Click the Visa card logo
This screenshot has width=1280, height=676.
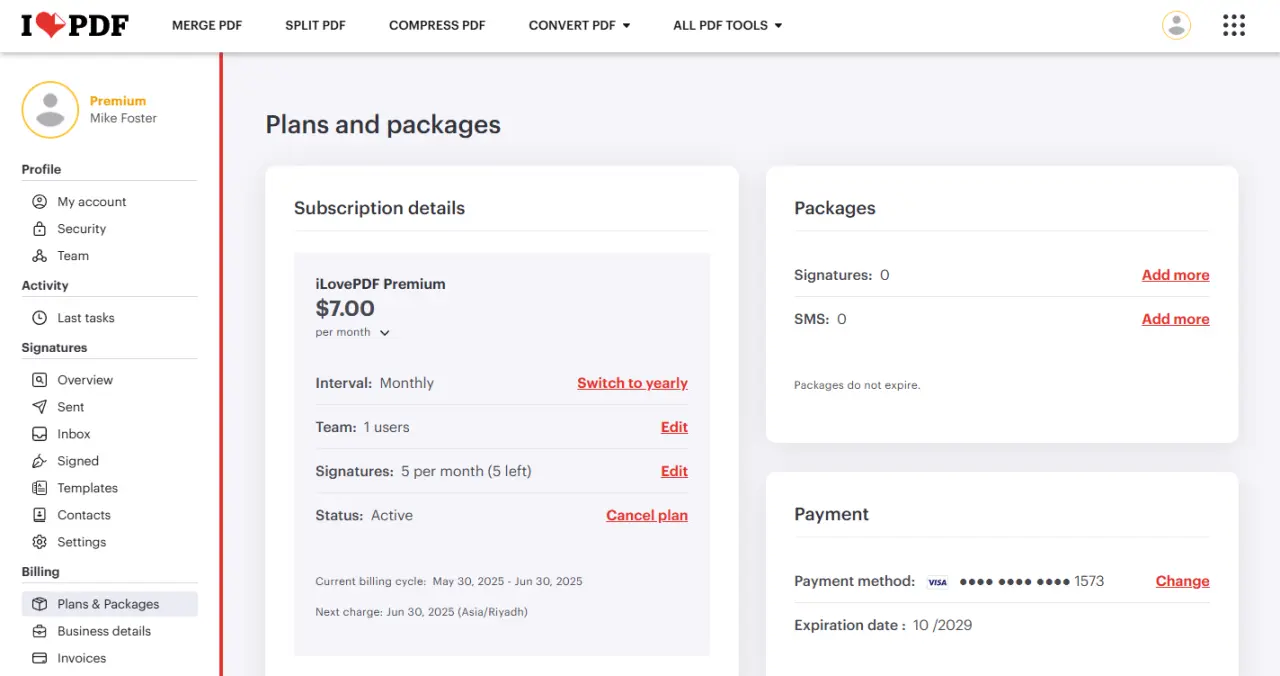click(x=937, y=582)
